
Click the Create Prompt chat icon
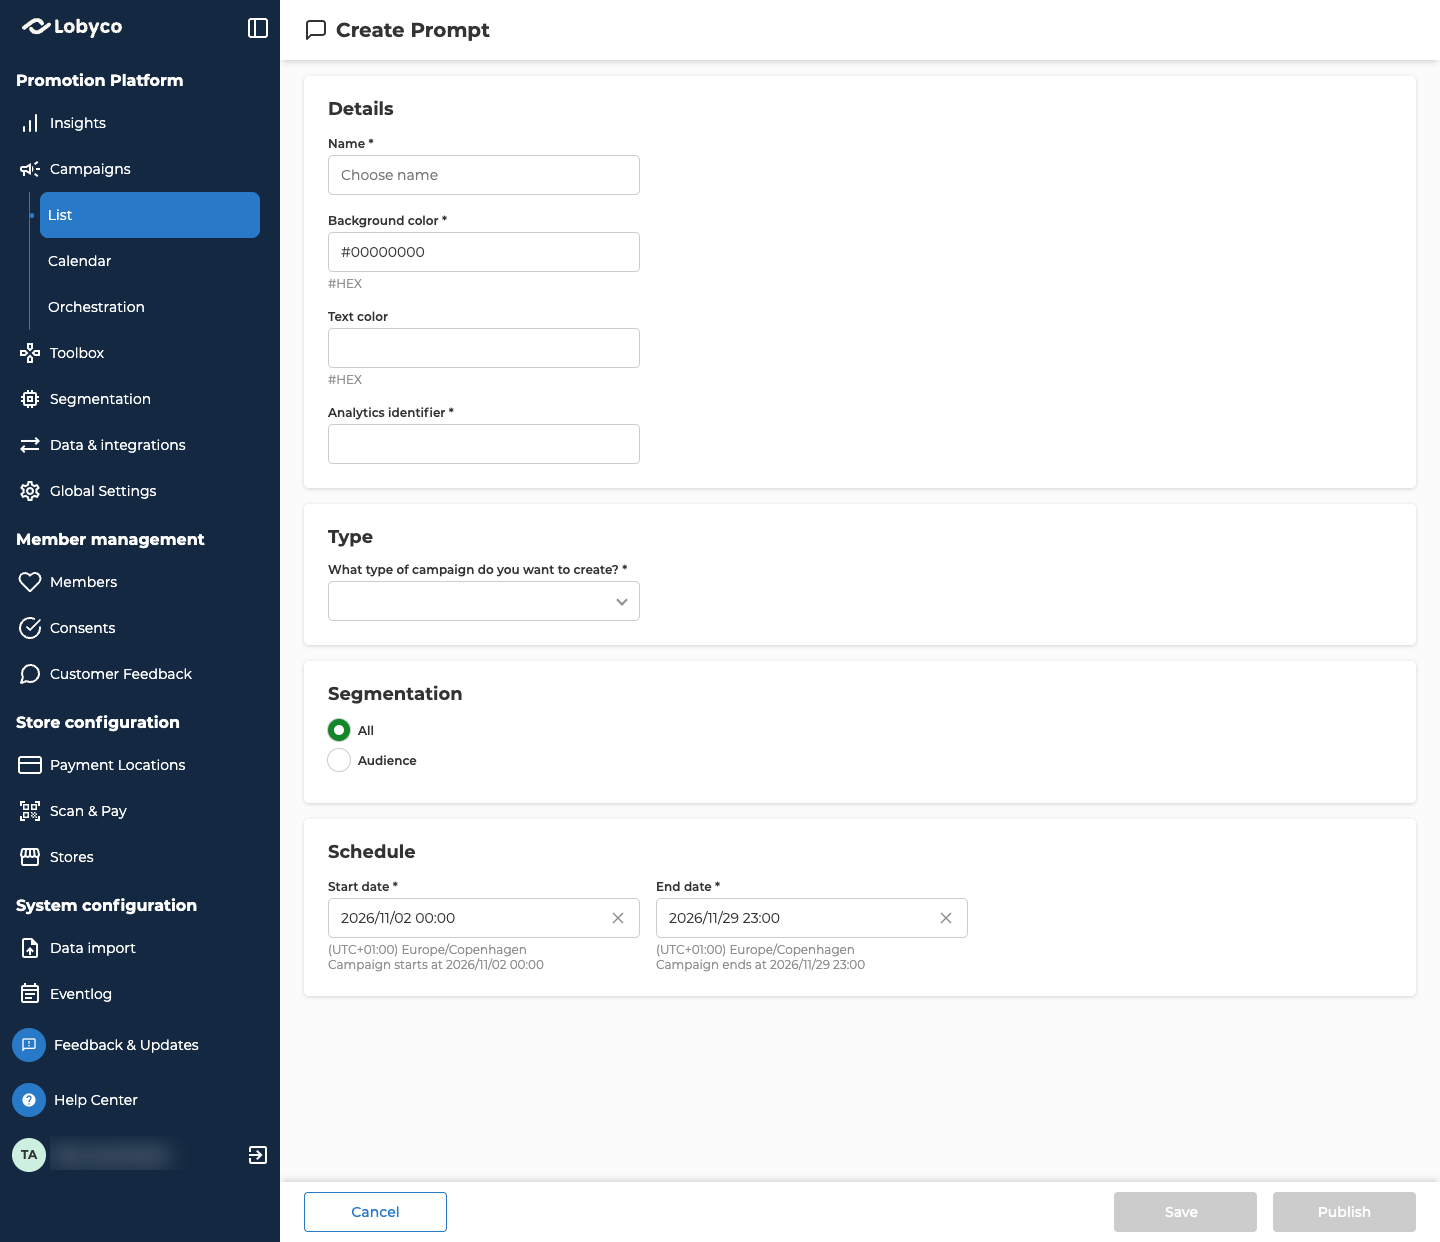coord(316,30)
